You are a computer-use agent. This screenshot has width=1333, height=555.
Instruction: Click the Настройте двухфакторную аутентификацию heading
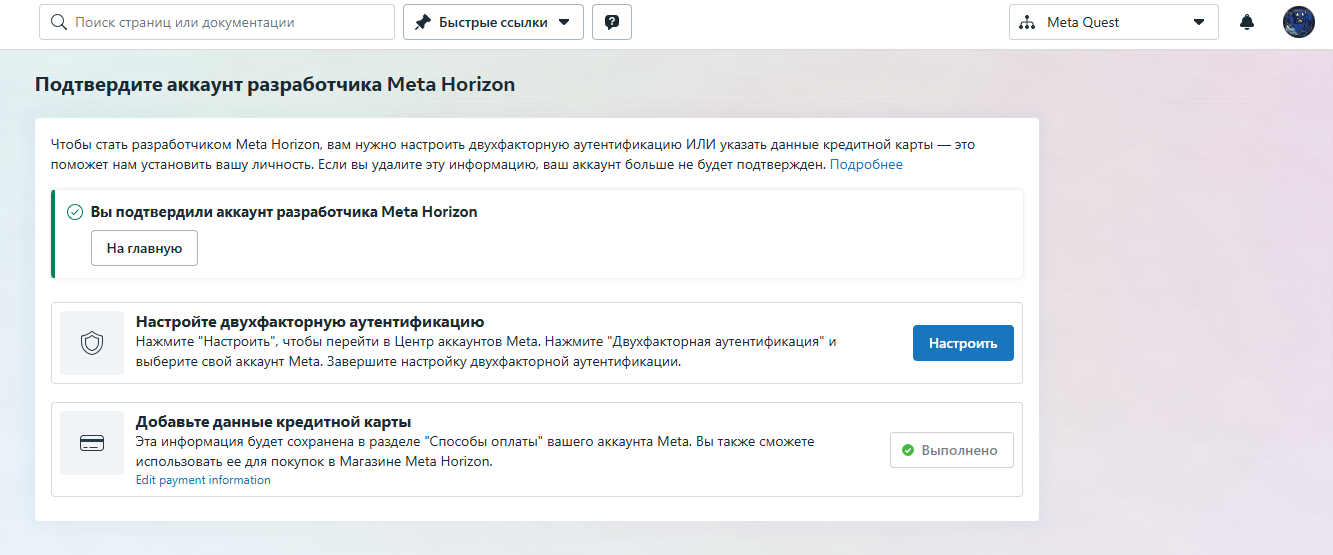[x=310, y=322]
